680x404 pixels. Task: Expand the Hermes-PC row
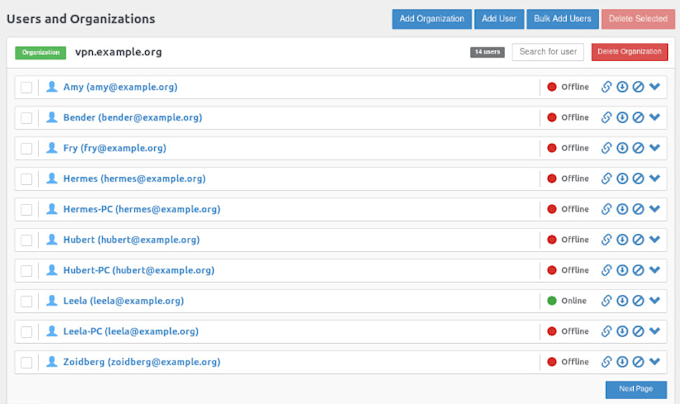coord(655,209)
